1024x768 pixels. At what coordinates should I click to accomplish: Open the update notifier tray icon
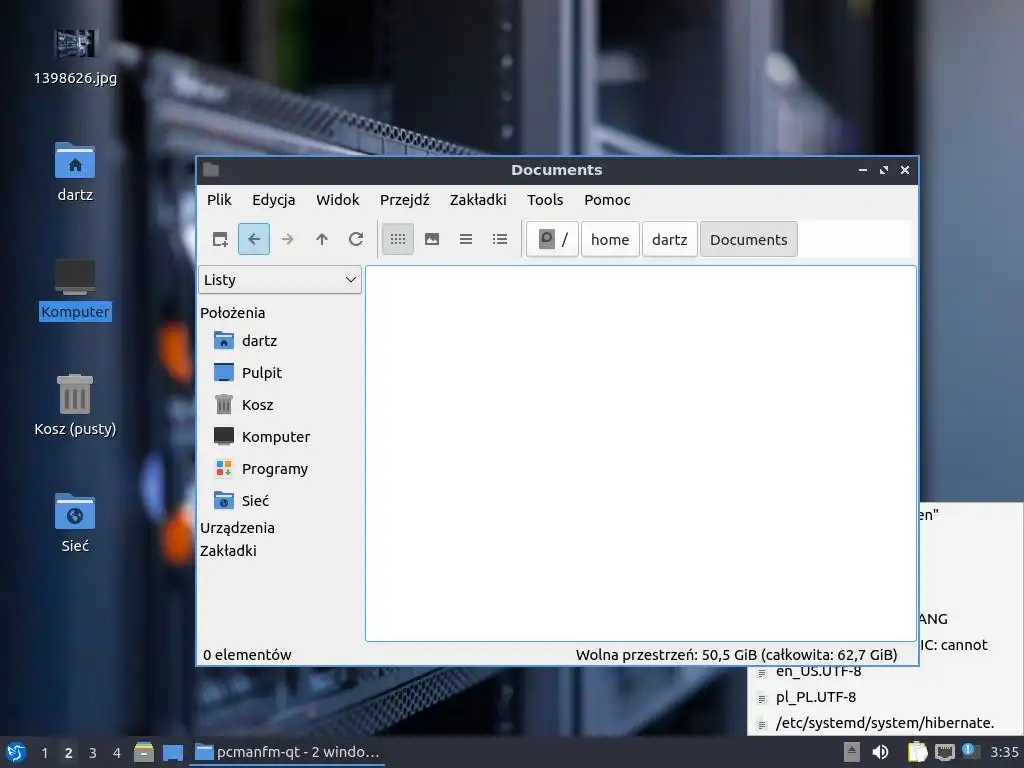[970, 751]
